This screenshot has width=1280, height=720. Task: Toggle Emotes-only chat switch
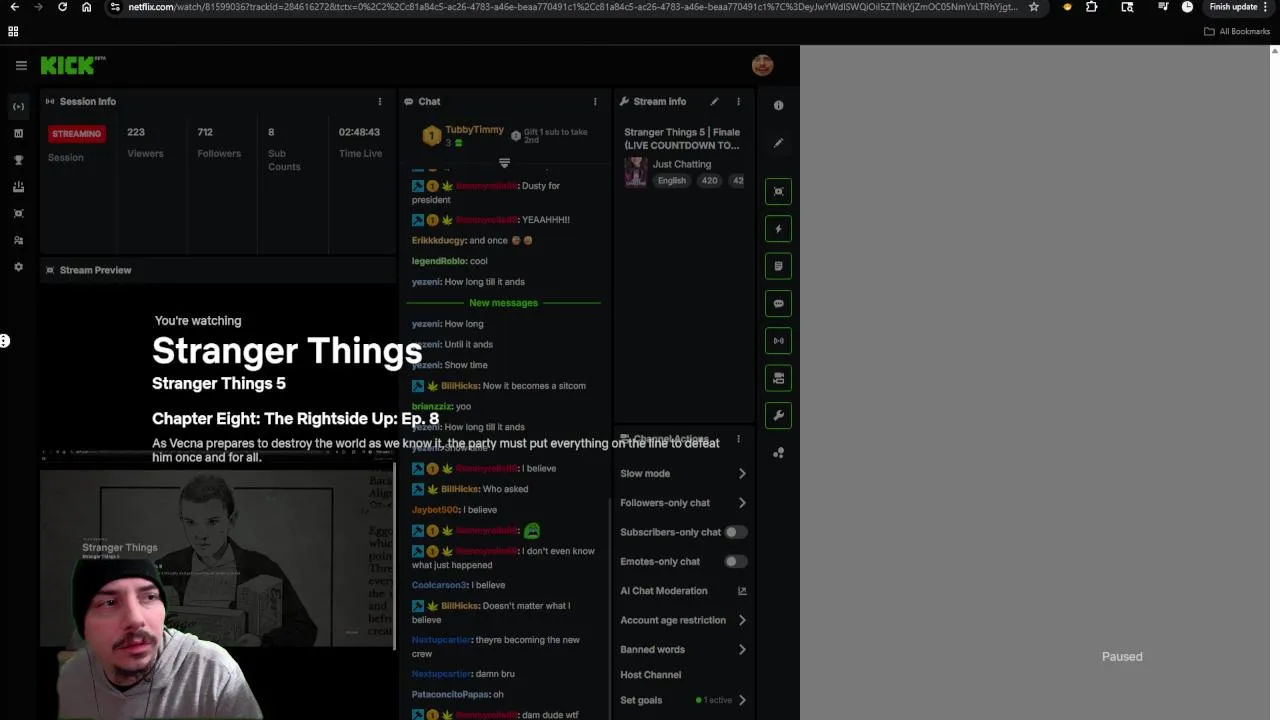point(736,561)
